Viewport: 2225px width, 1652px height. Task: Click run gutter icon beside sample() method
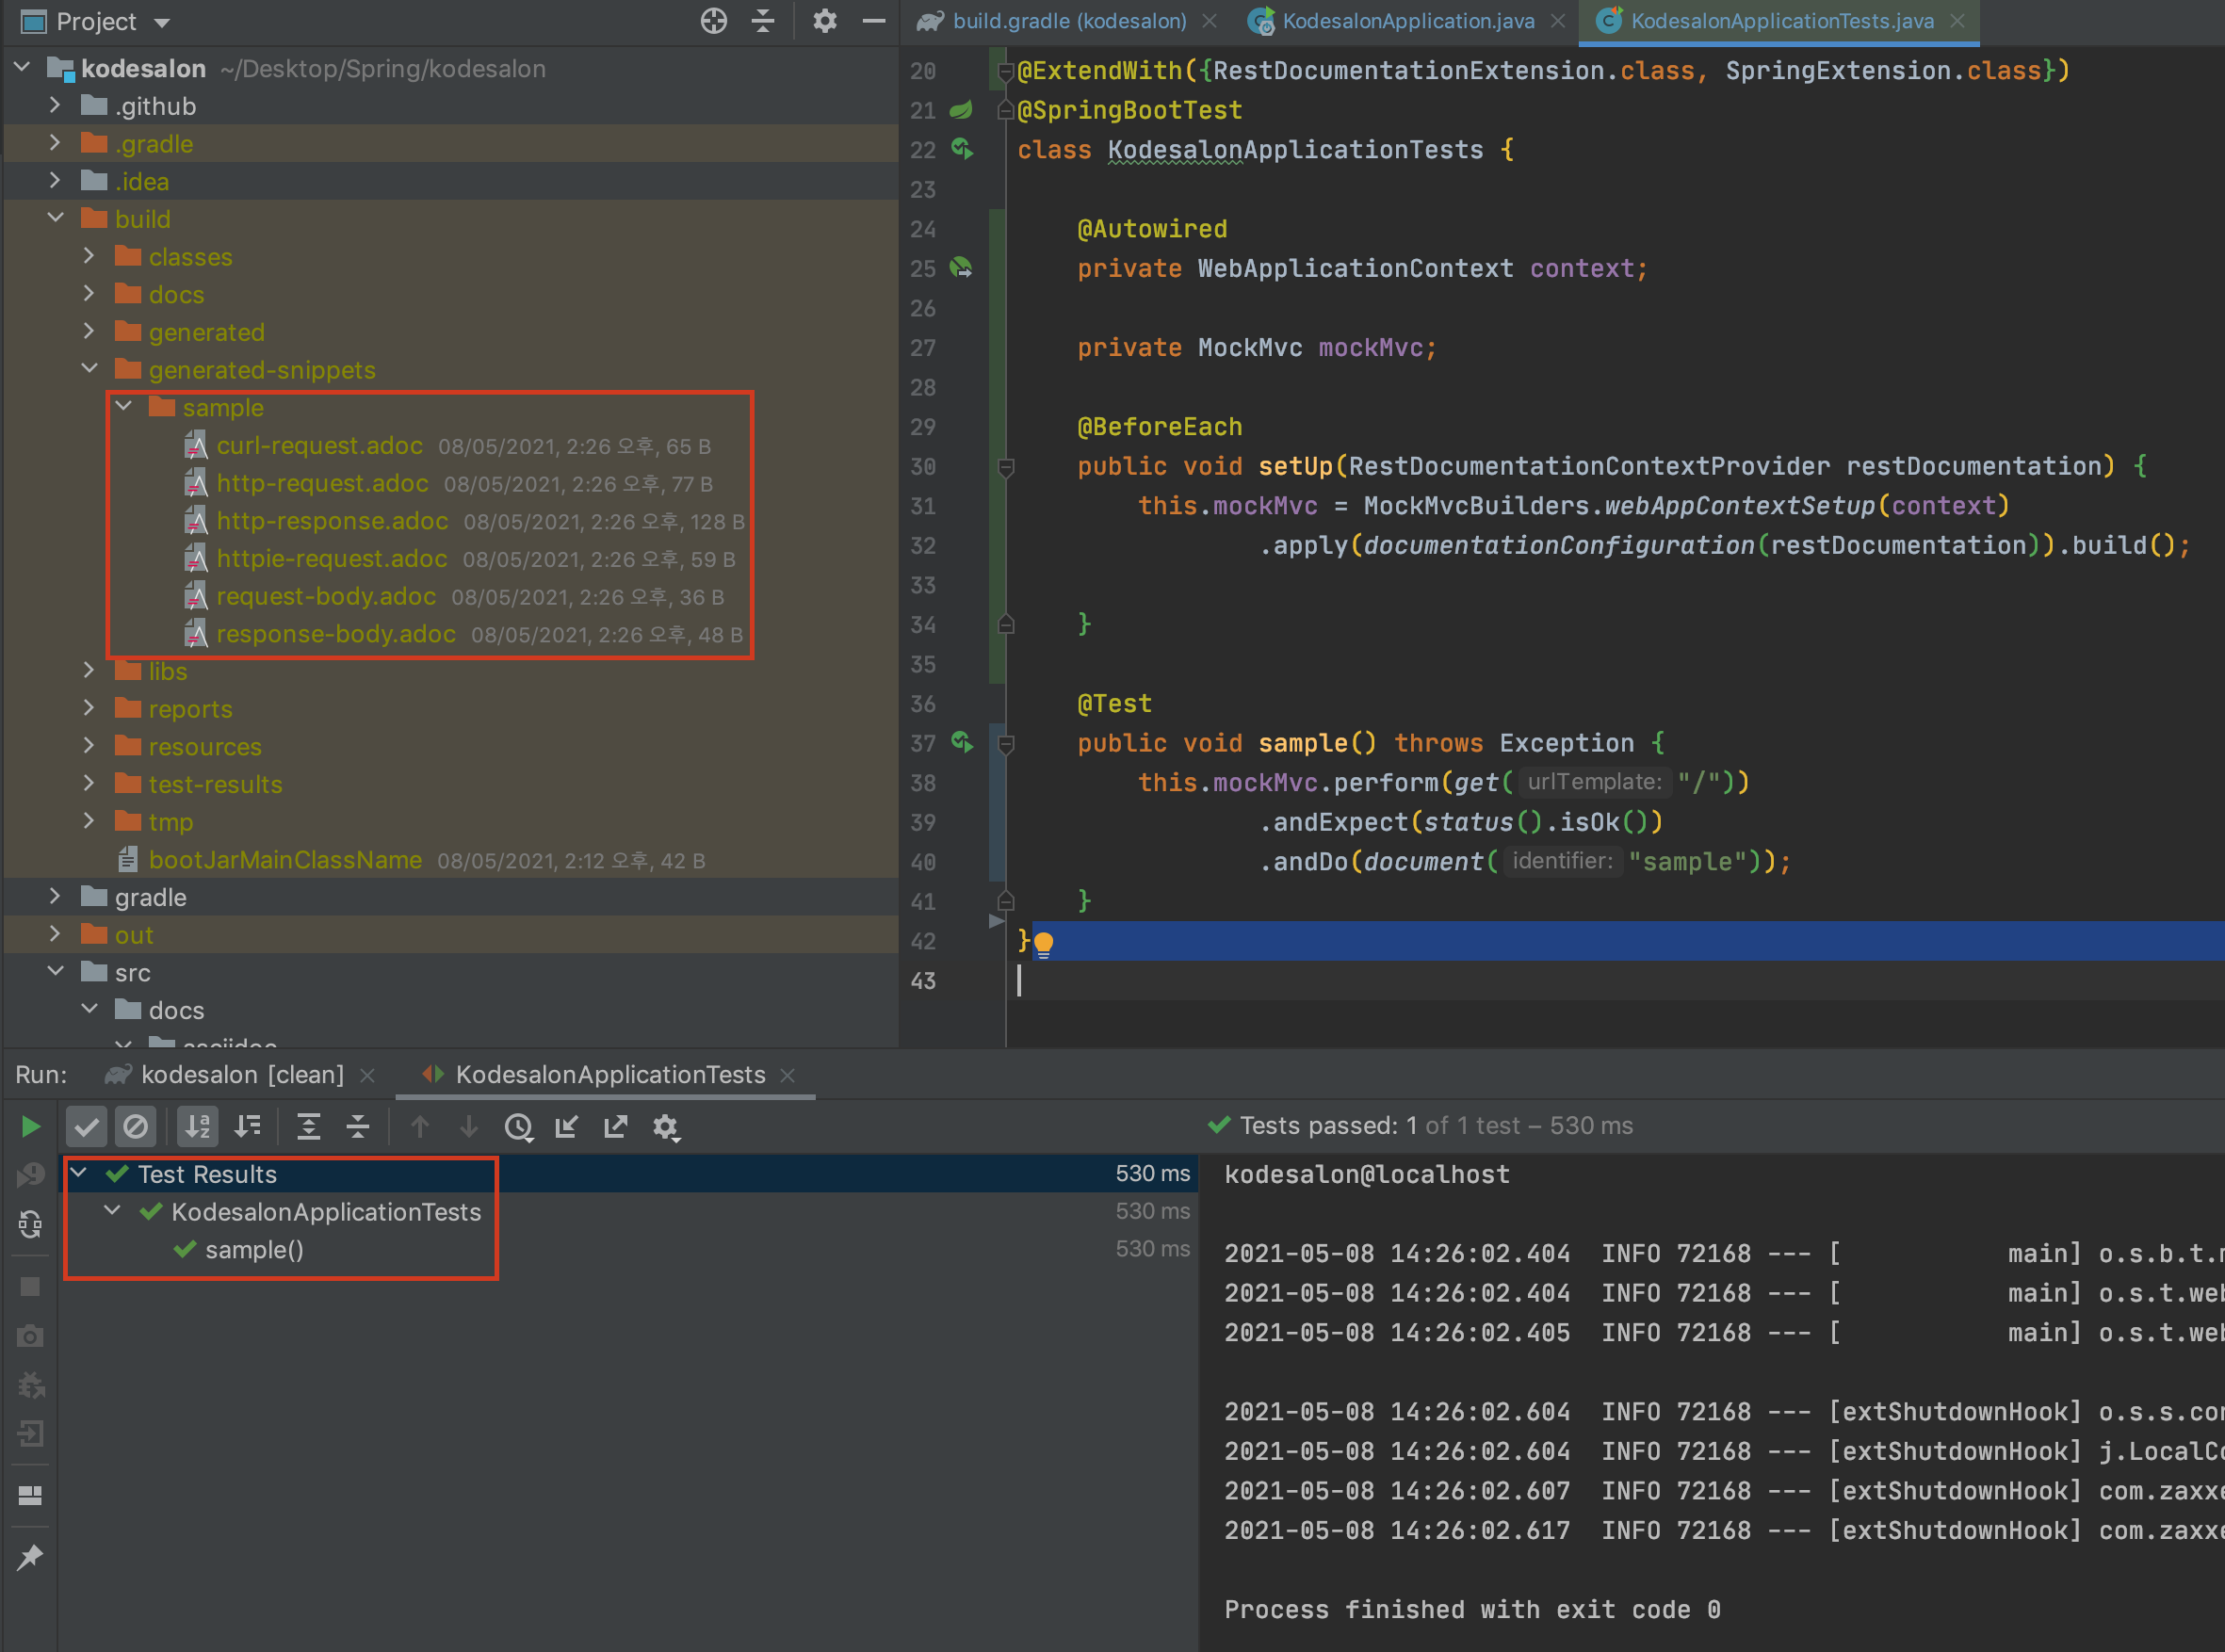coord(961,743)
